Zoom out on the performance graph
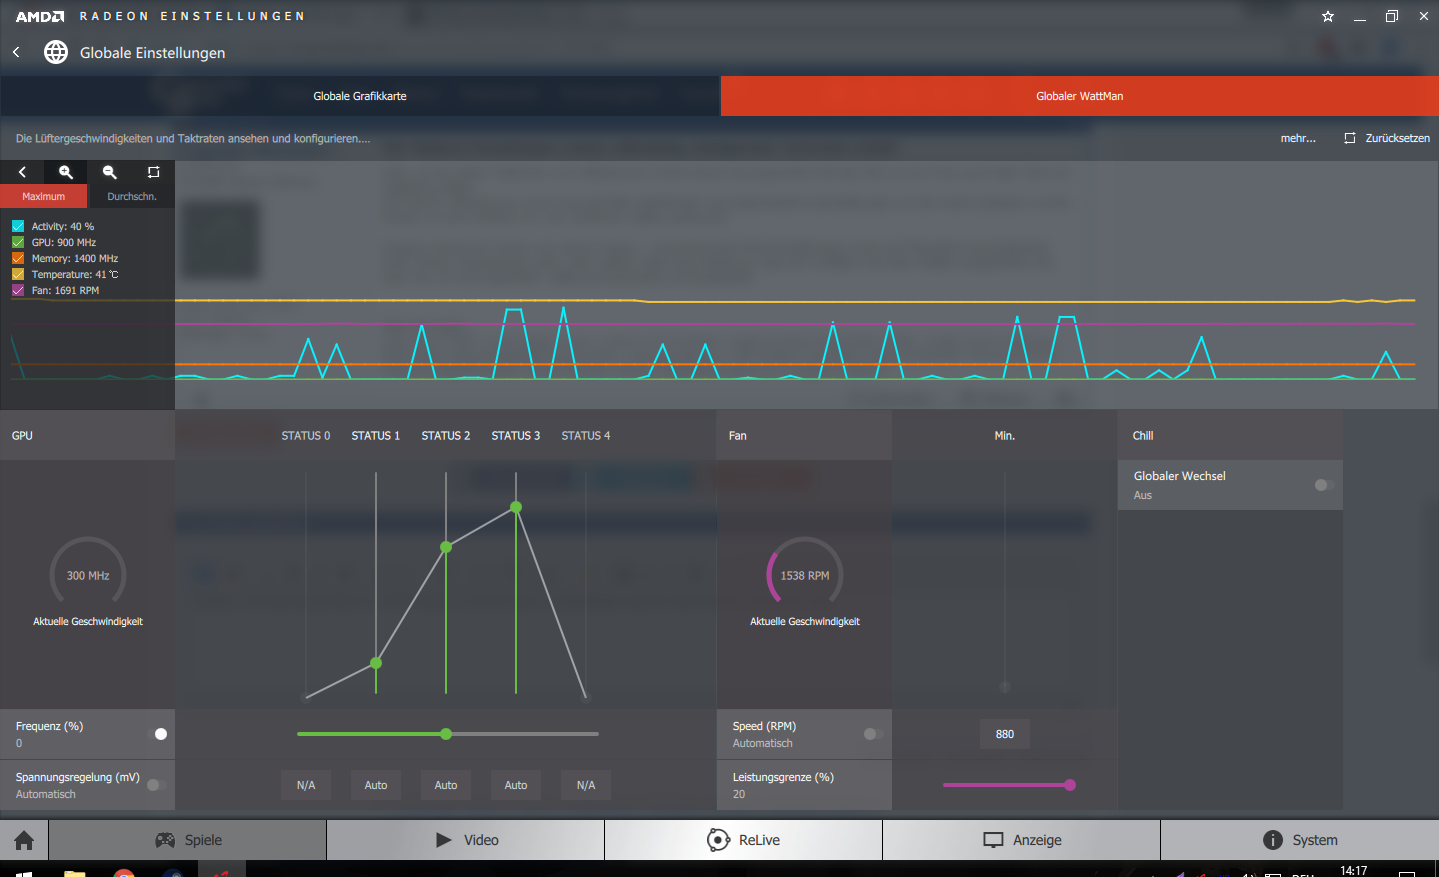Screen dimensions: 1439x877 pos(110,172)
